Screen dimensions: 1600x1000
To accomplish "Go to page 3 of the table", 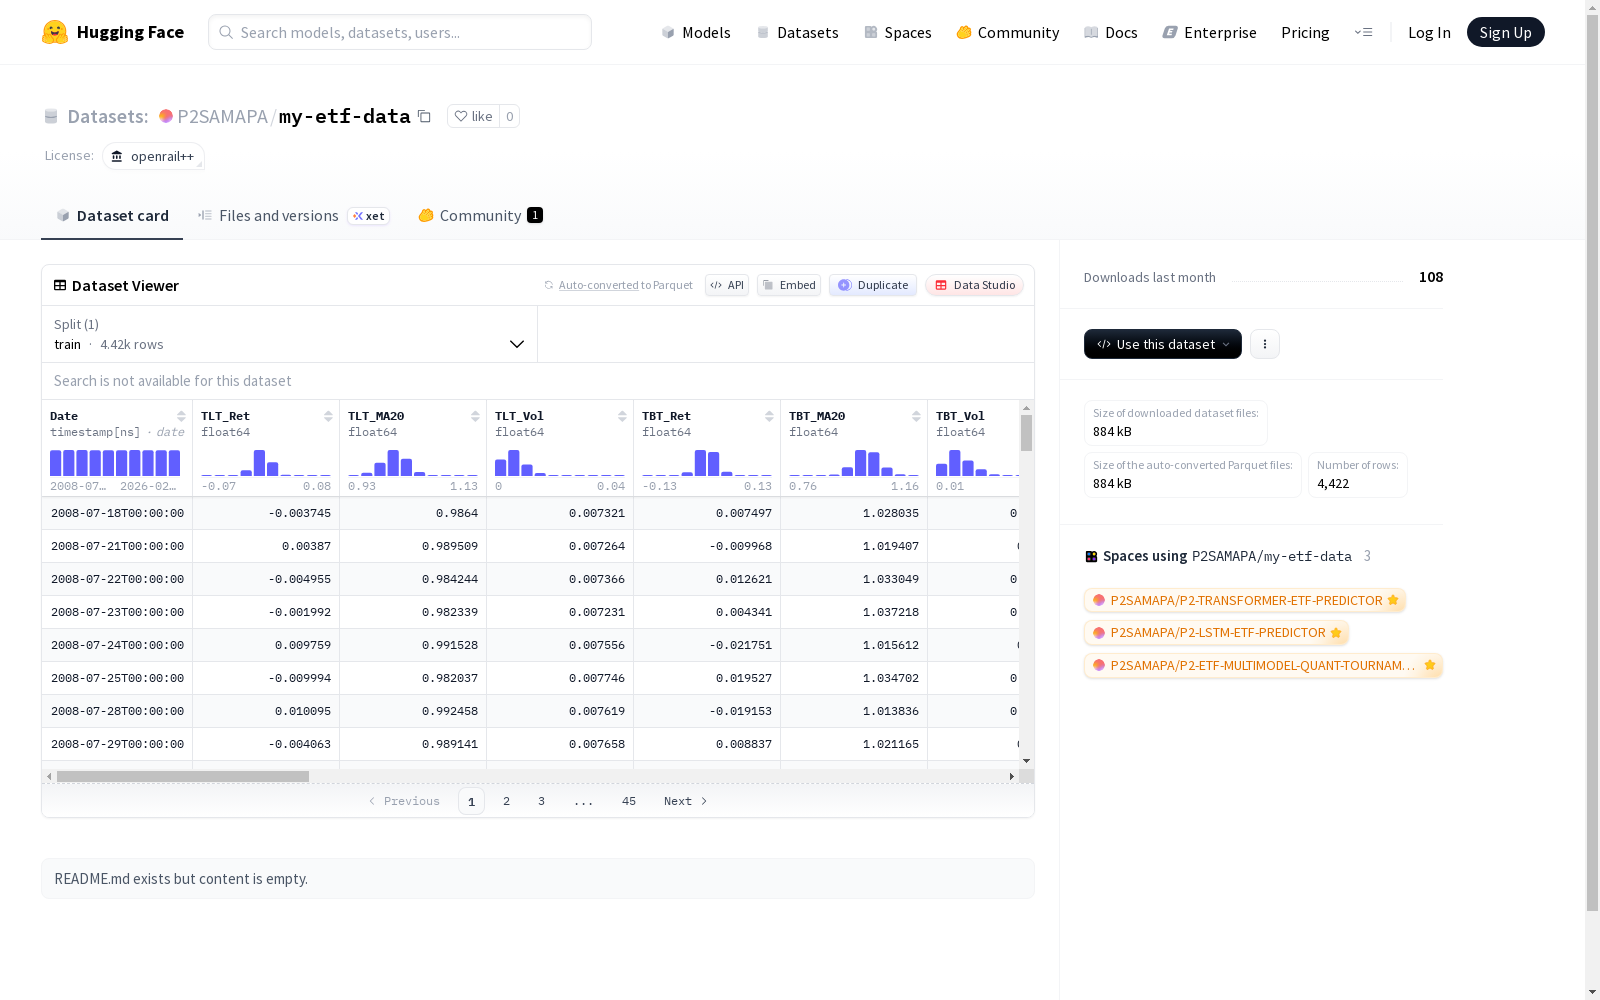I will [x=542, y=801].
